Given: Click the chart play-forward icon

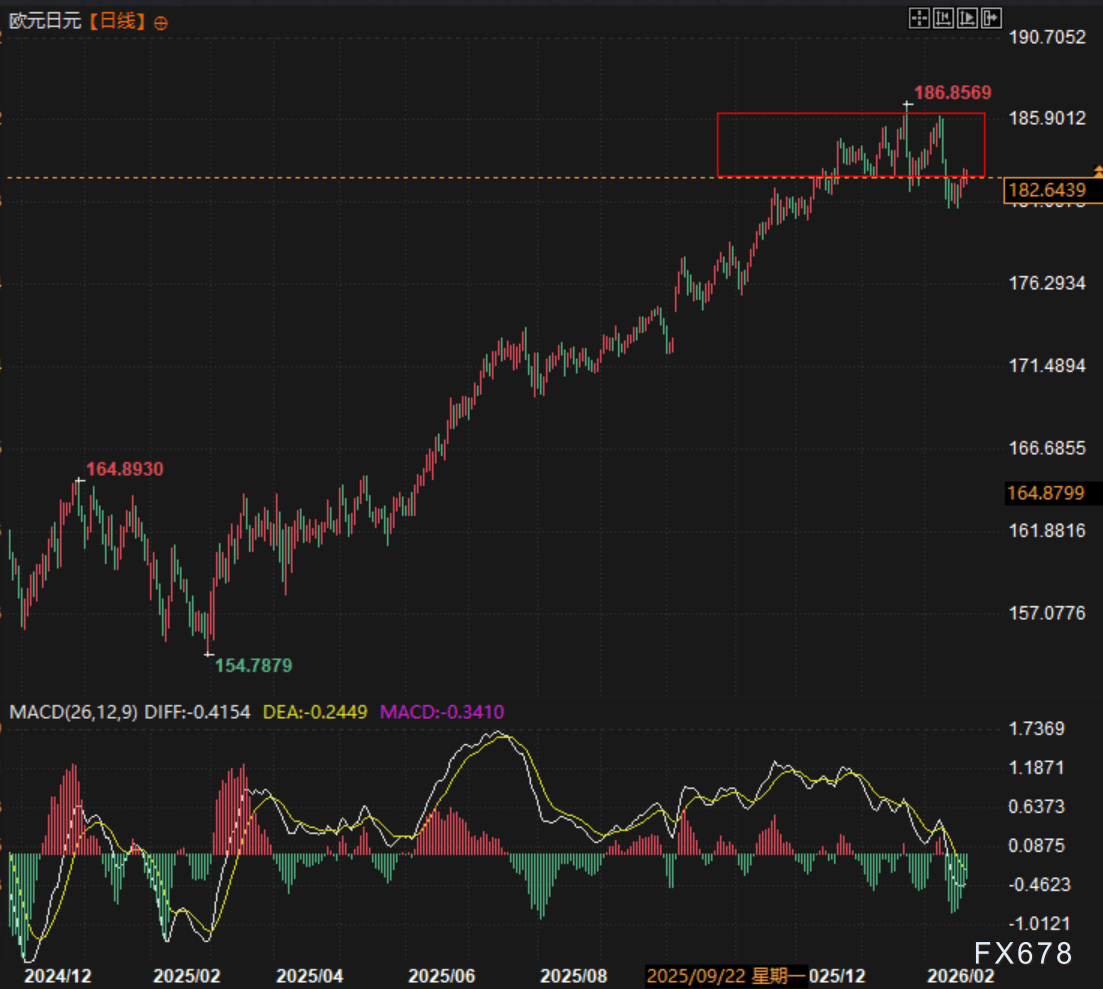Looking at the screenshot, I should tap(967, 17).
